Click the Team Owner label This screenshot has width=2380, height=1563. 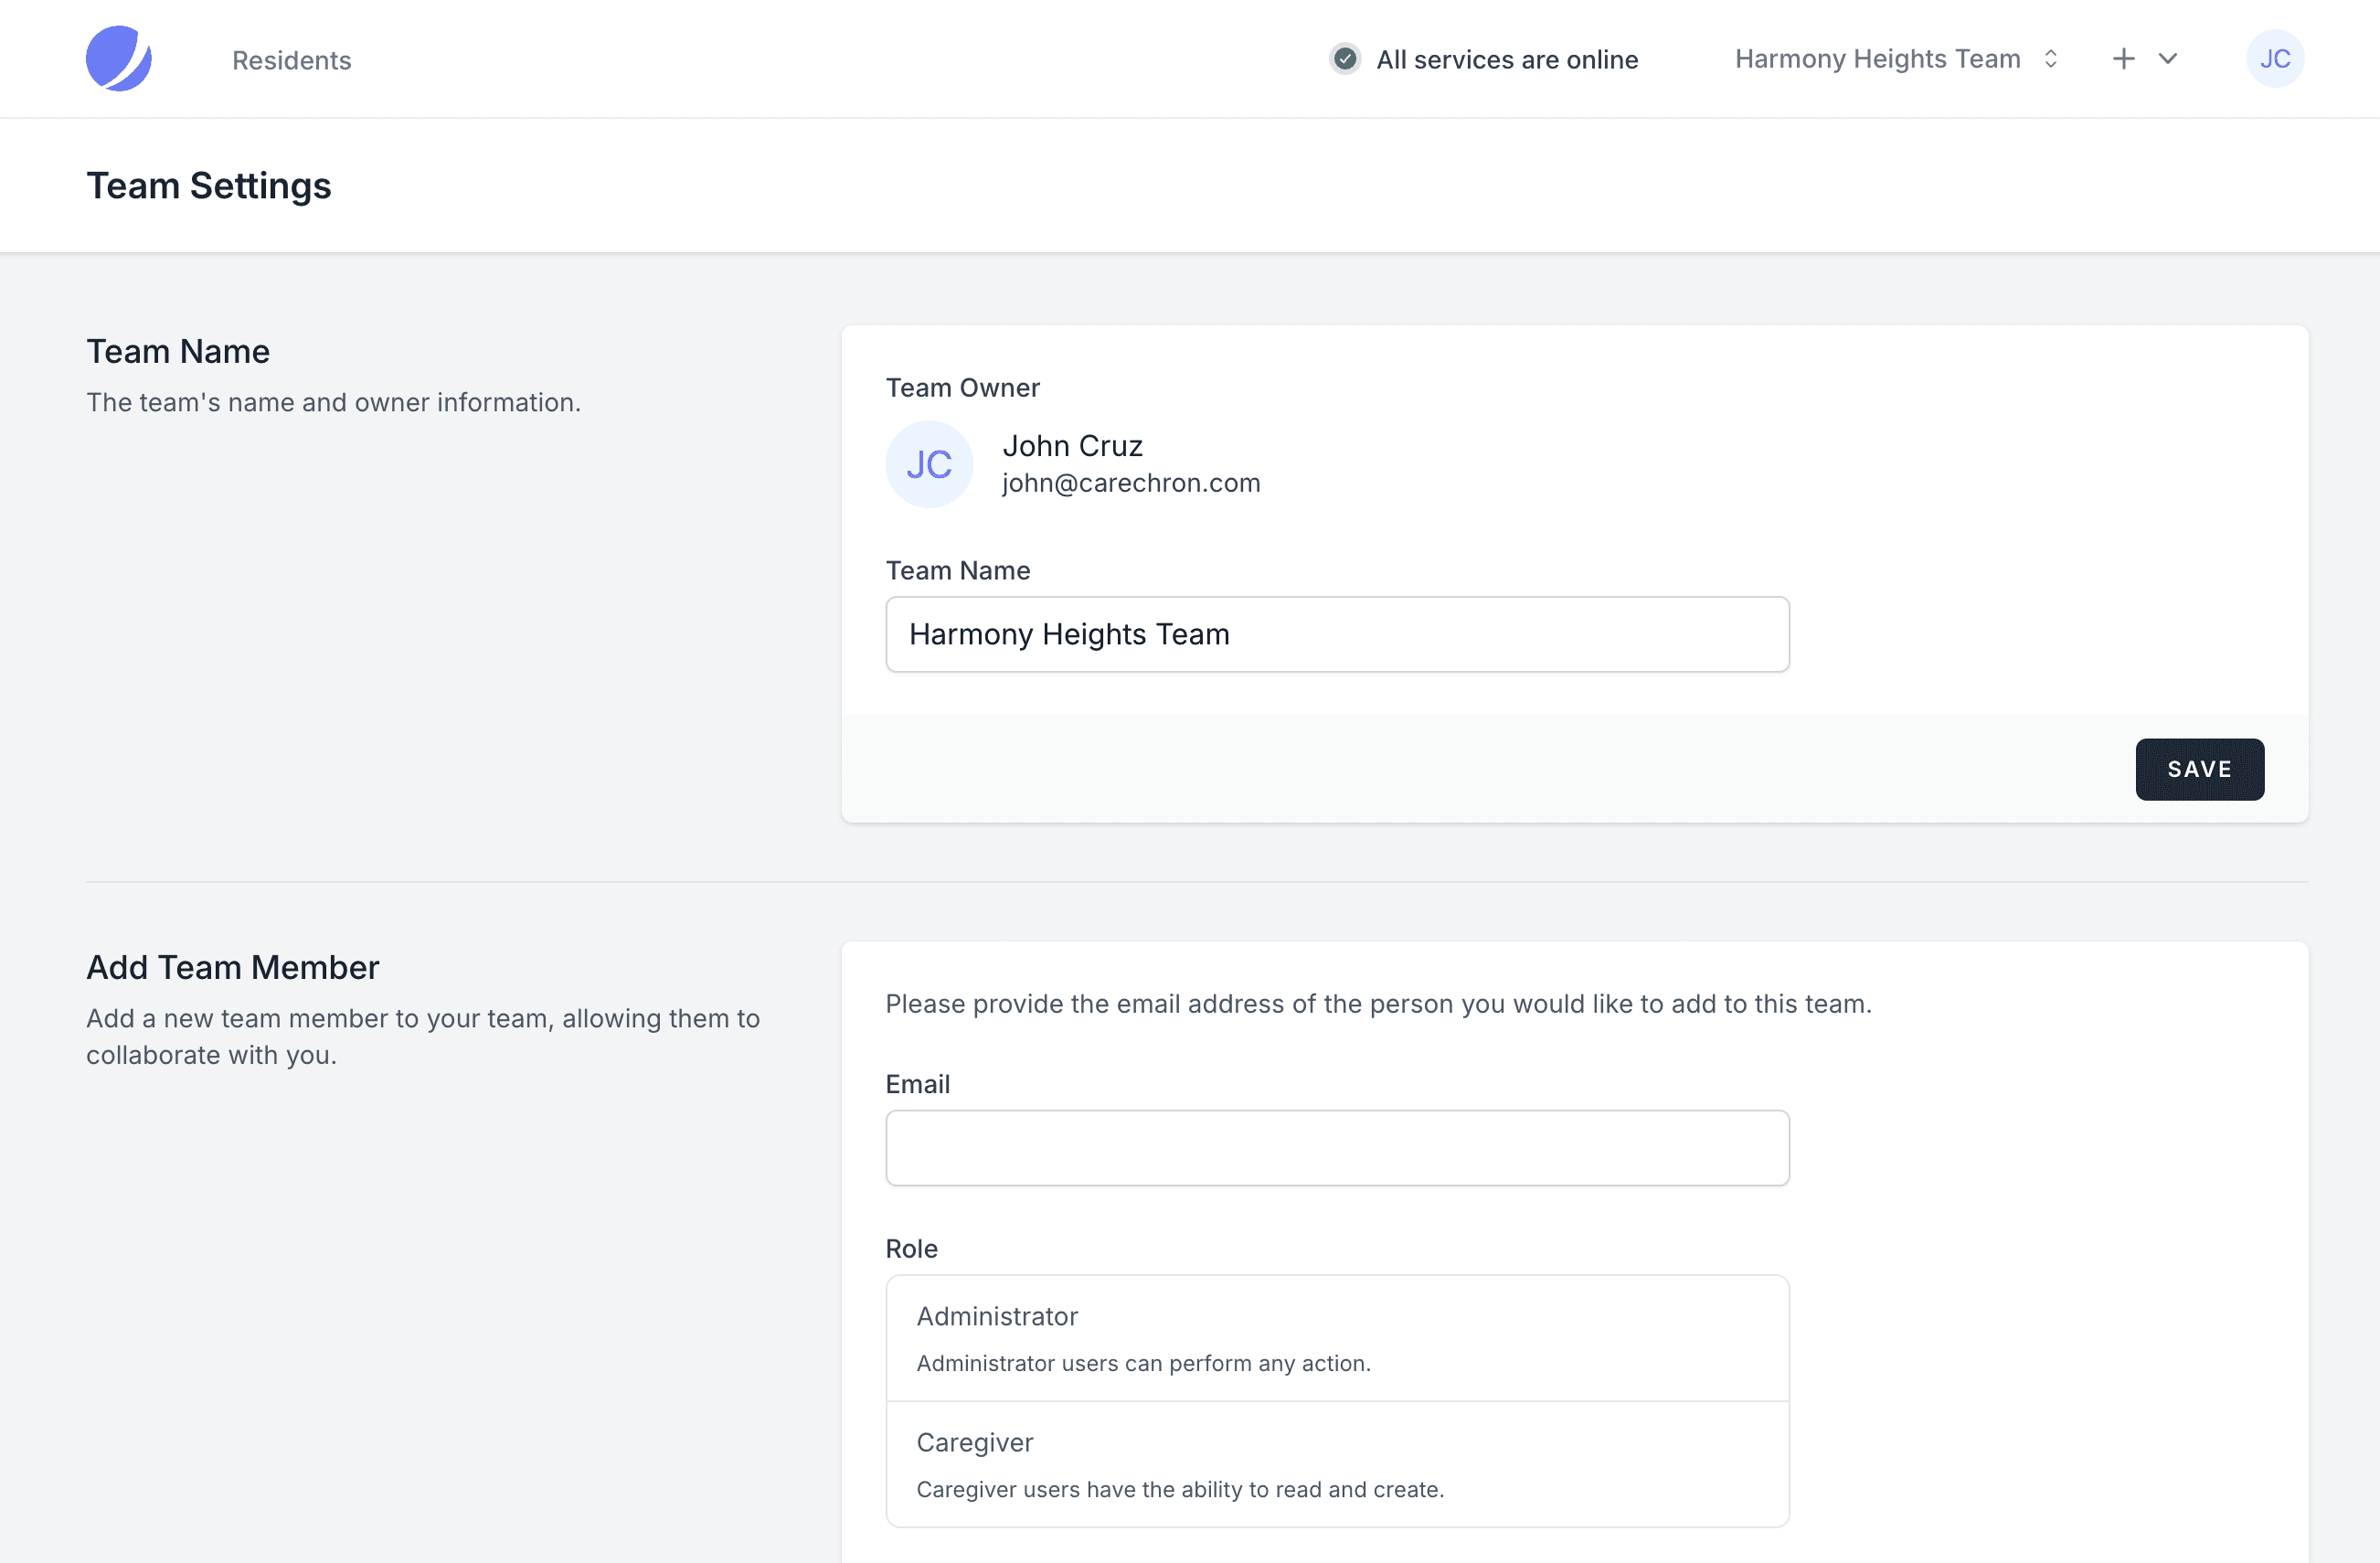962,388
